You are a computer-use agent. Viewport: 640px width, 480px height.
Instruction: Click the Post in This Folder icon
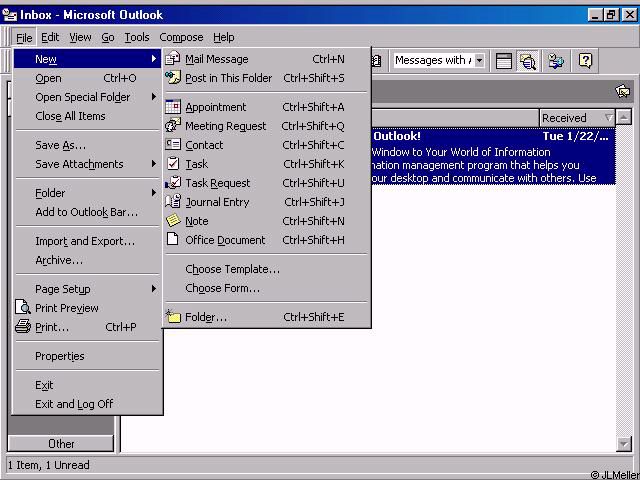click(173, 77)
